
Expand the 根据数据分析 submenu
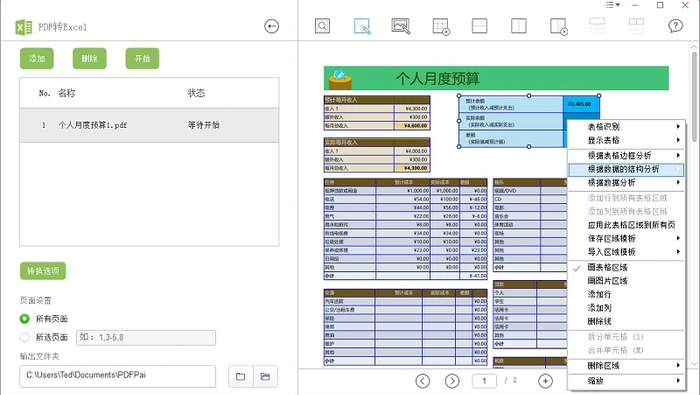pyautogui.click(x=626, y=183)
